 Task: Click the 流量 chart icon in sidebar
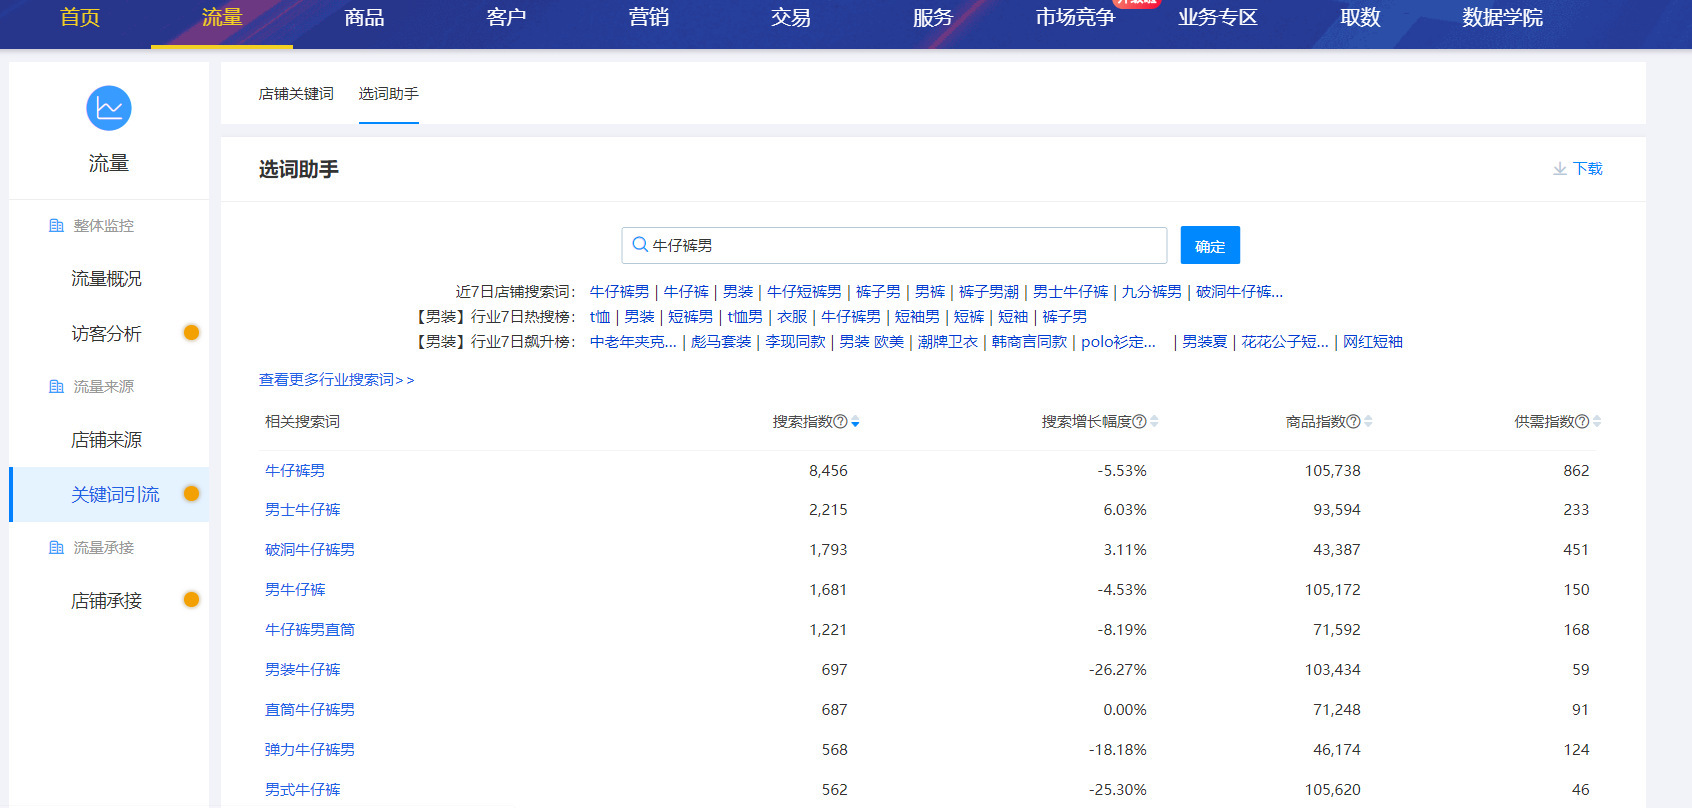click(x=109, y=108)
